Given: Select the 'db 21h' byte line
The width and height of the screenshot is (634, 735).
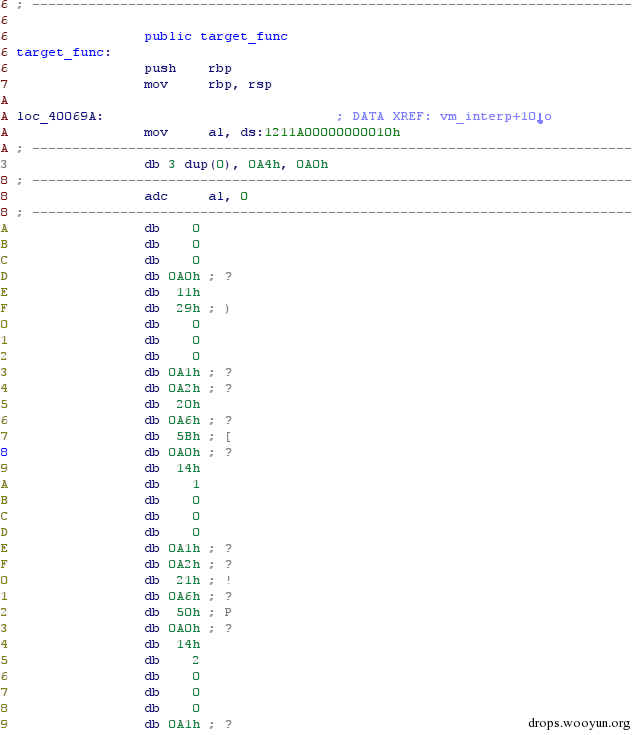Looking at the screenshot, I should (187, 580).
